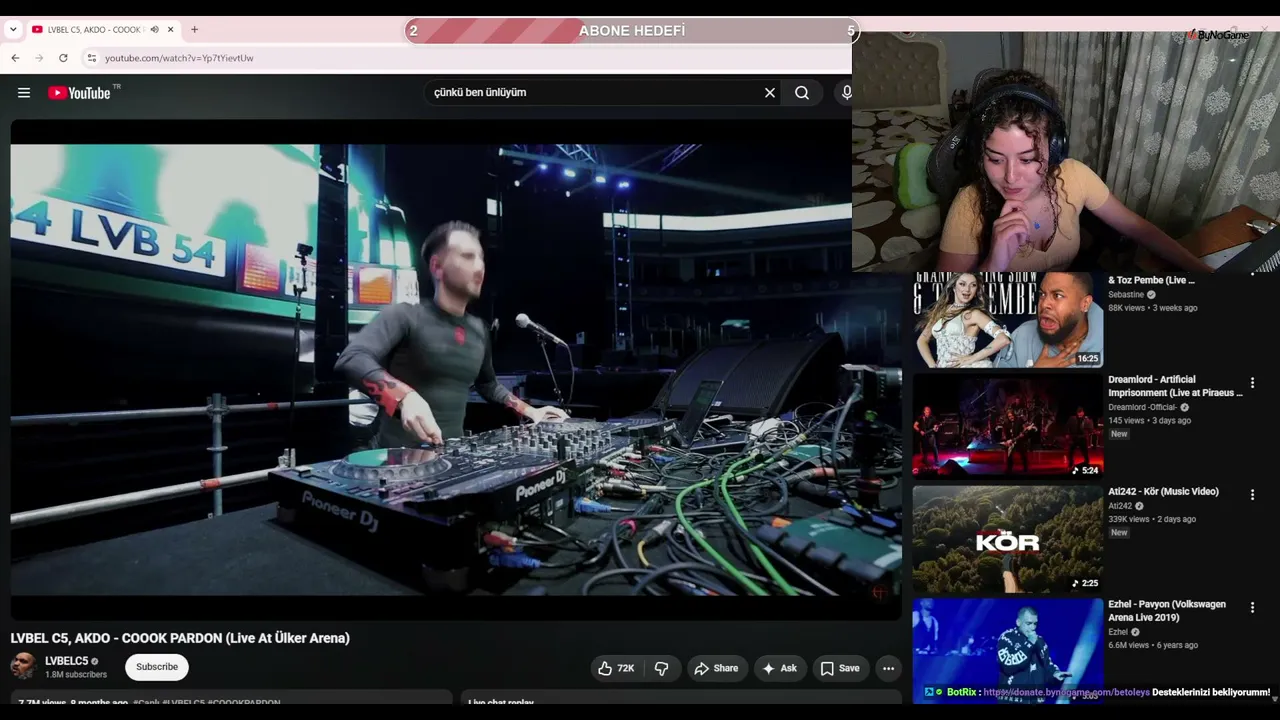Open the Ezhel Pavyon live thumbnail
The width and height of the screenshot is (1280, 720).
click(1008, 650)
